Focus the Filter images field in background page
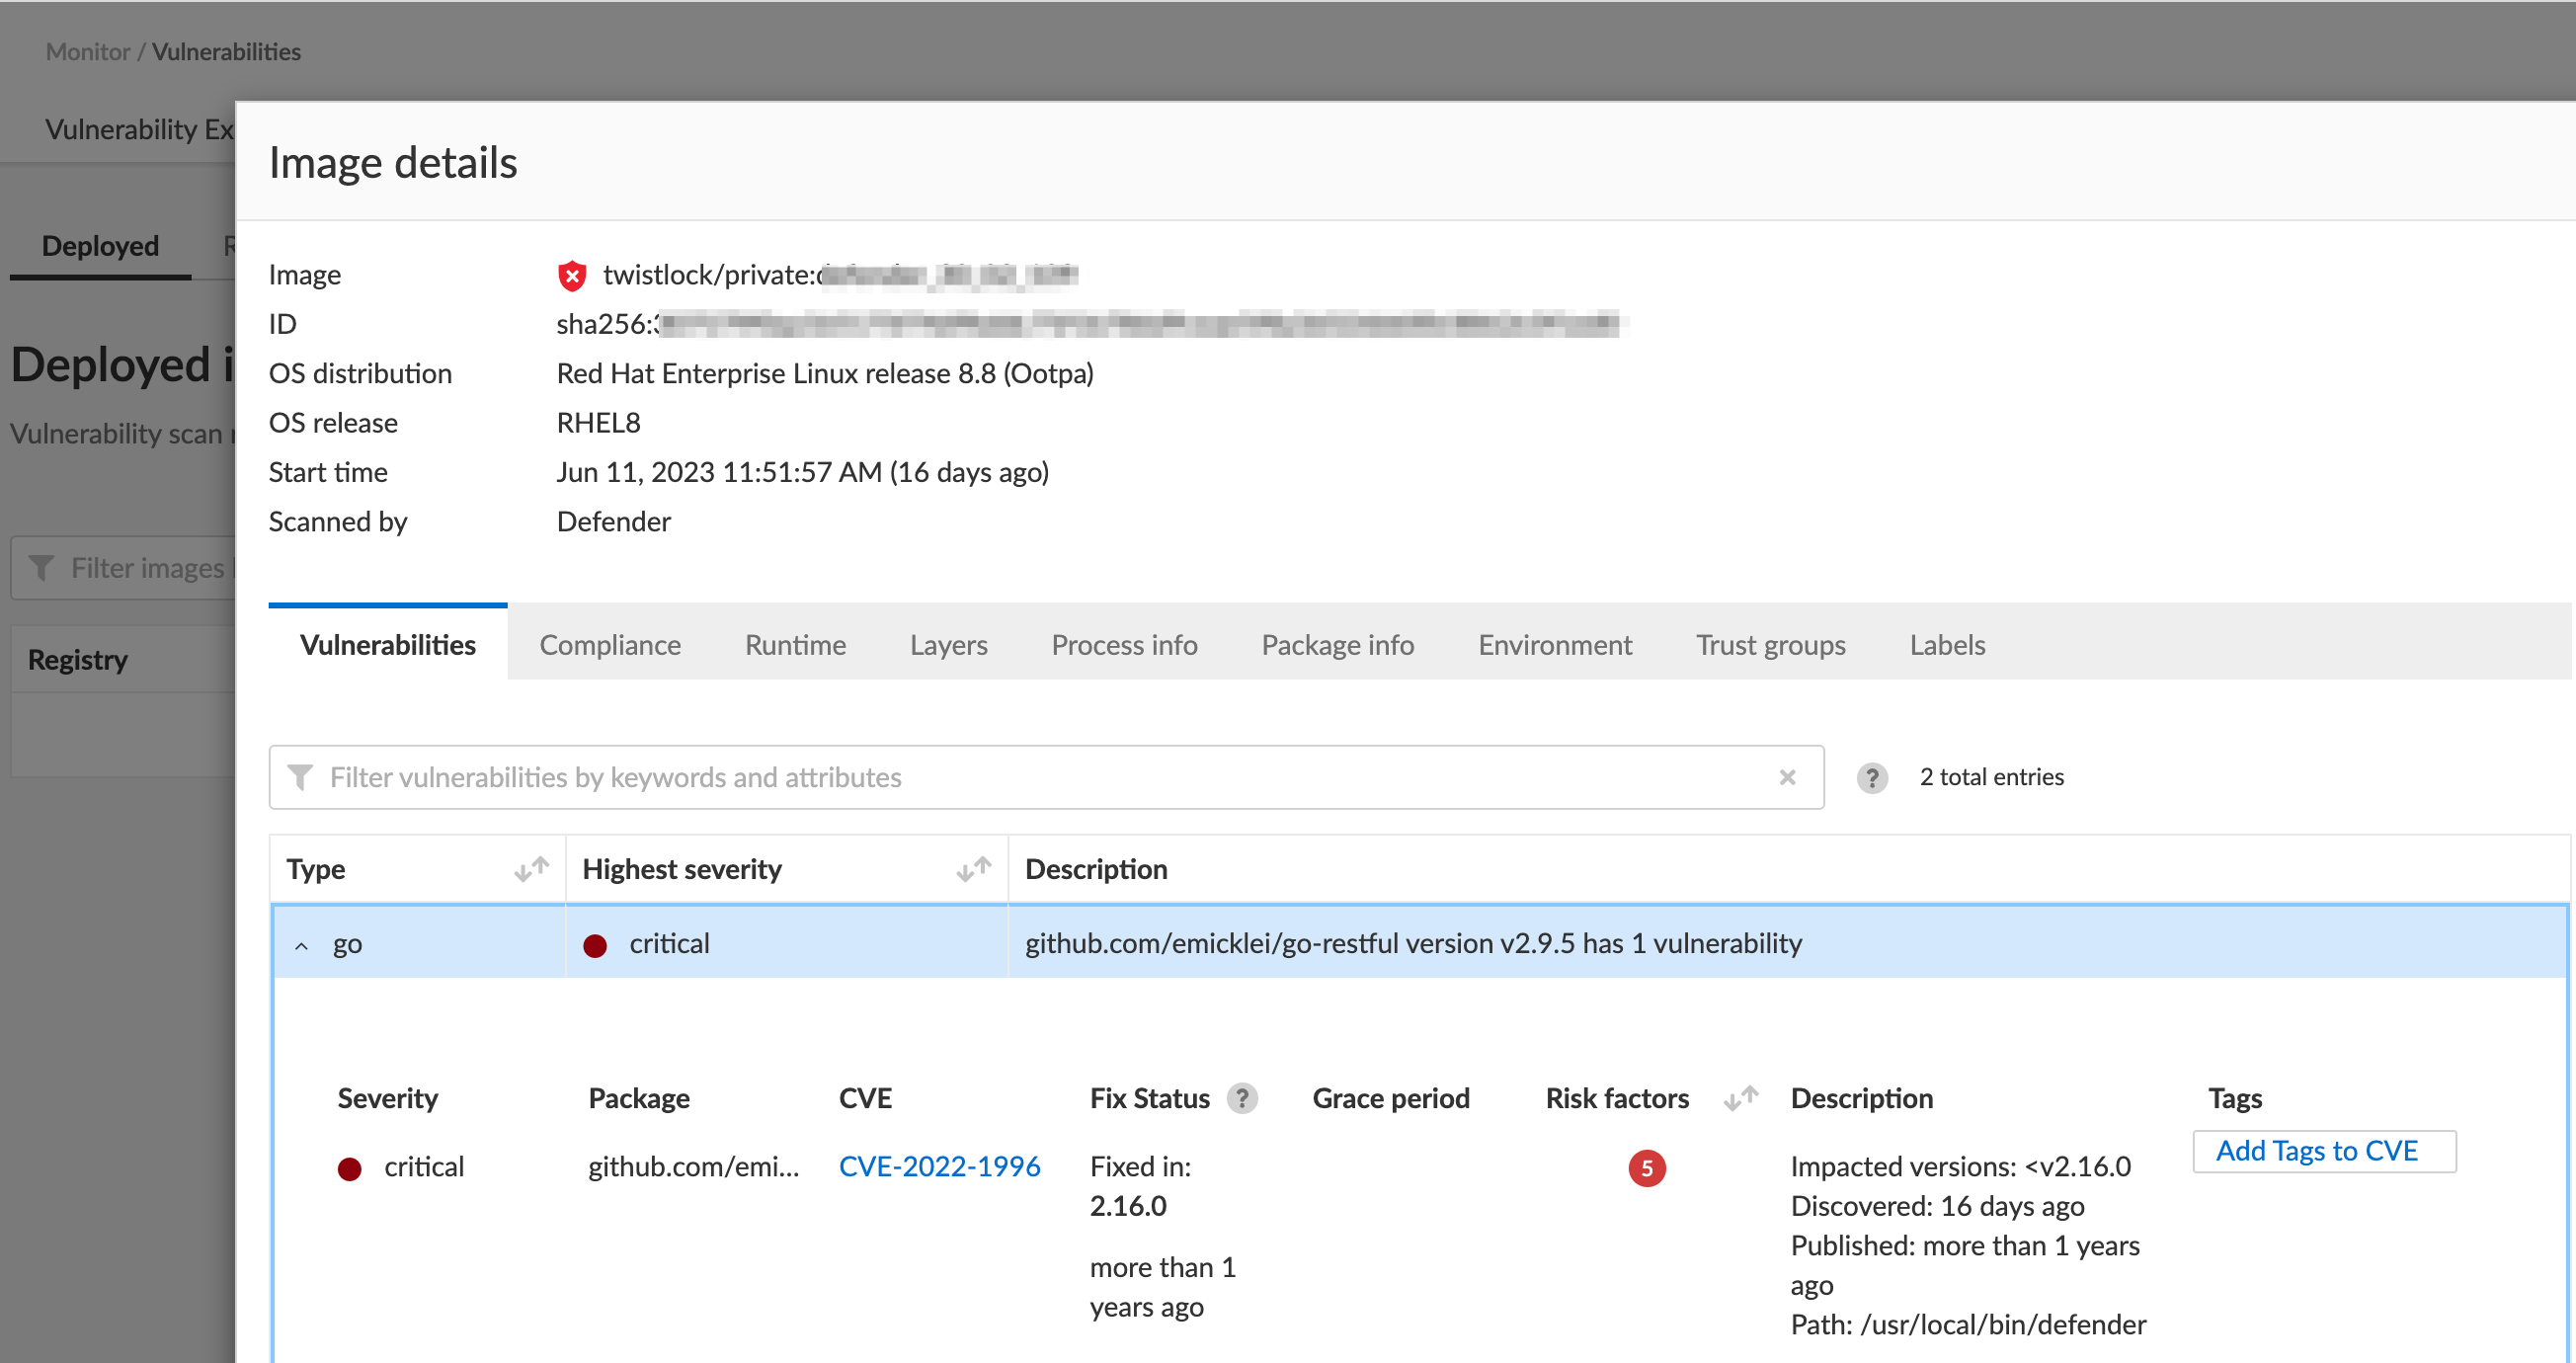Viewport: 2576px width, 1363px height. pos(123,568)
